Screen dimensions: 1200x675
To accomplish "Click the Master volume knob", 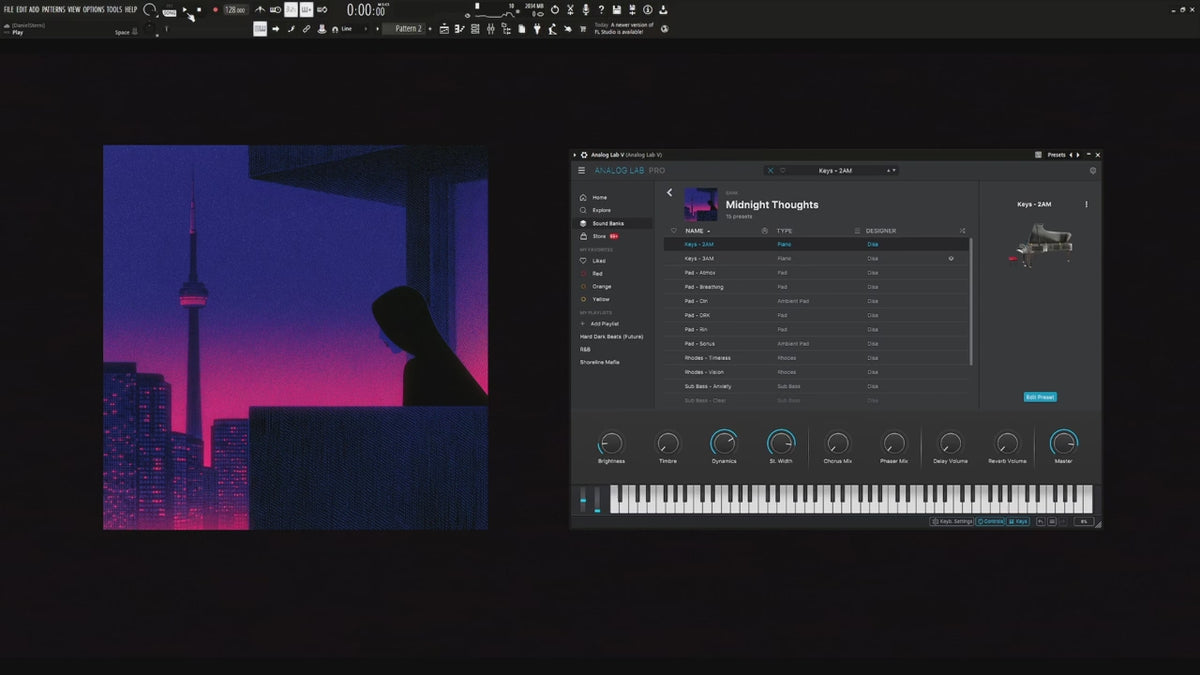I will click(1064, 443).
